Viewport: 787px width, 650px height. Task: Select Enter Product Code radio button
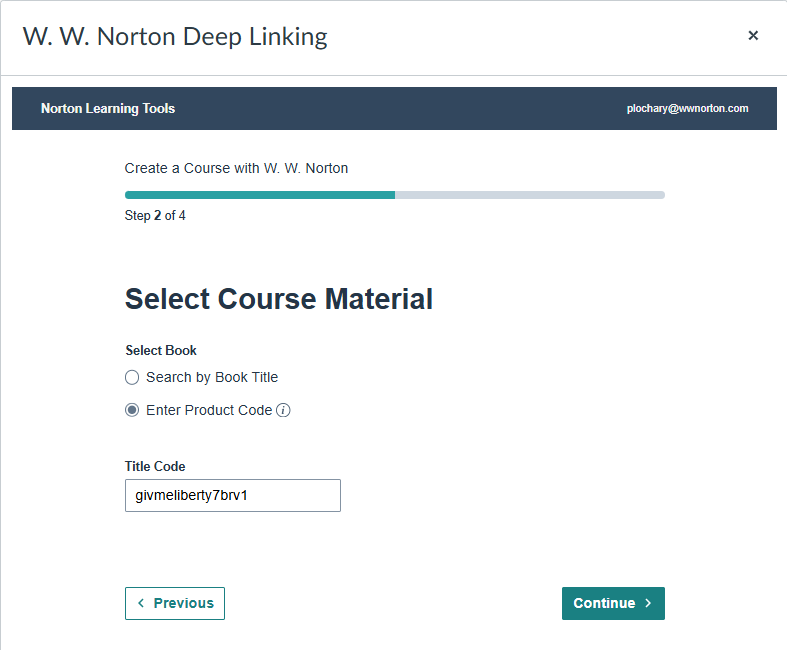pos(132,410)
